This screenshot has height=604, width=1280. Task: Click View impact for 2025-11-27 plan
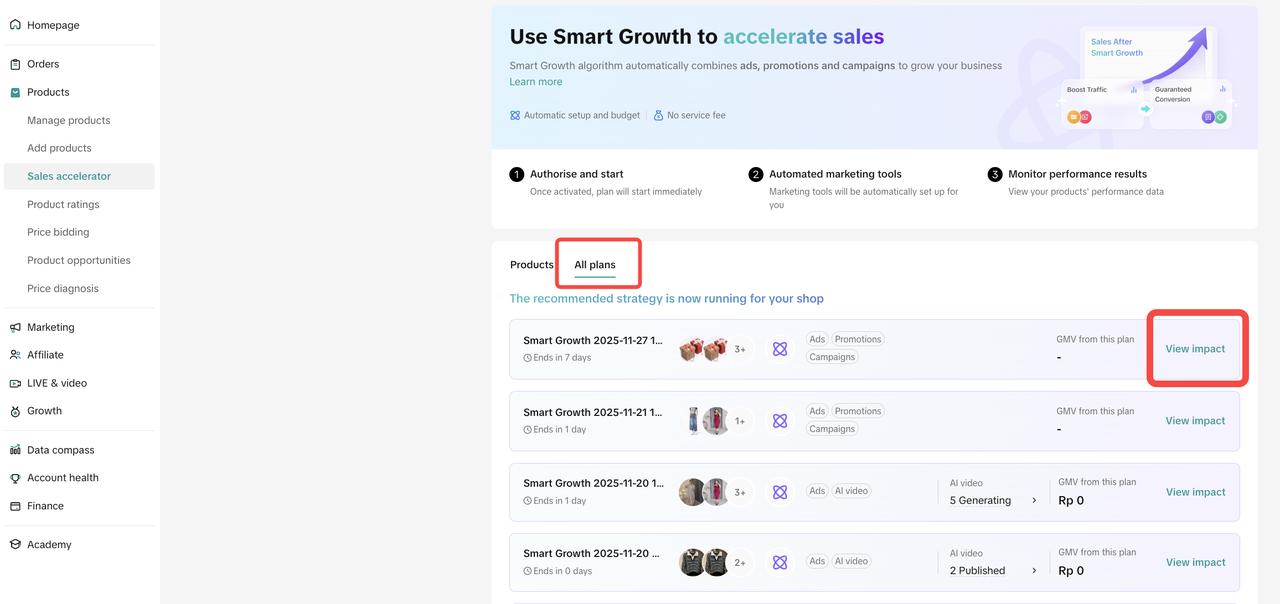pyautogui.click(x=1195, y=349)
